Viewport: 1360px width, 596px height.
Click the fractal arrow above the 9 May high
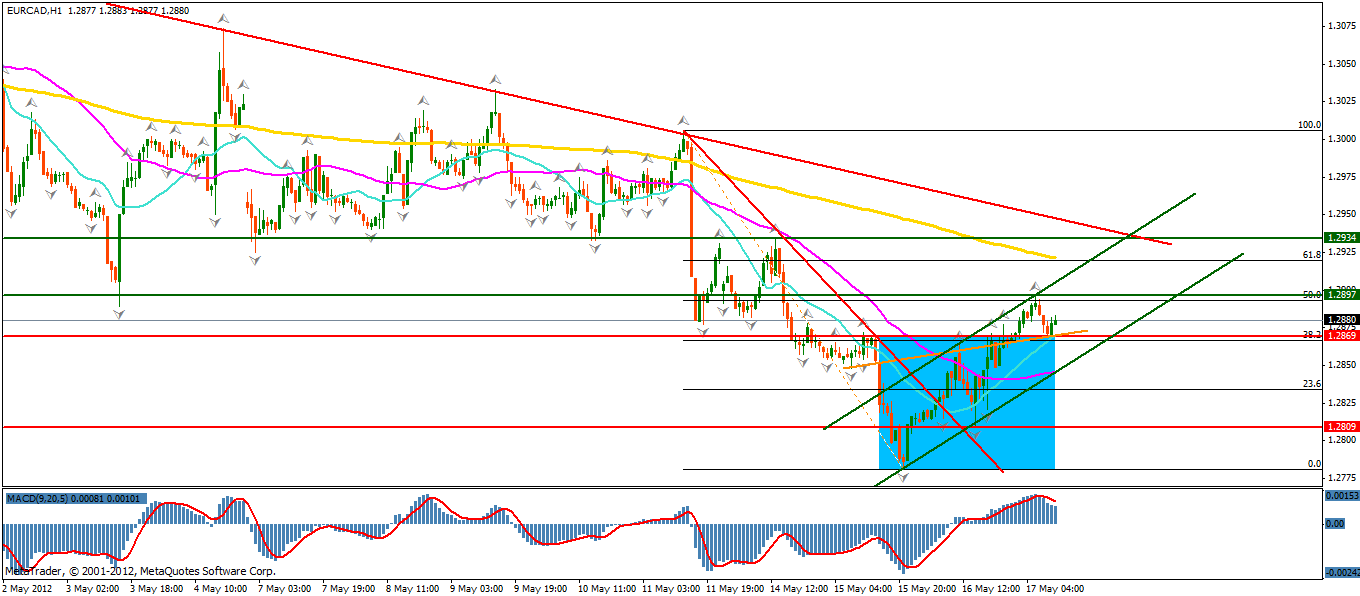(494, 78)
